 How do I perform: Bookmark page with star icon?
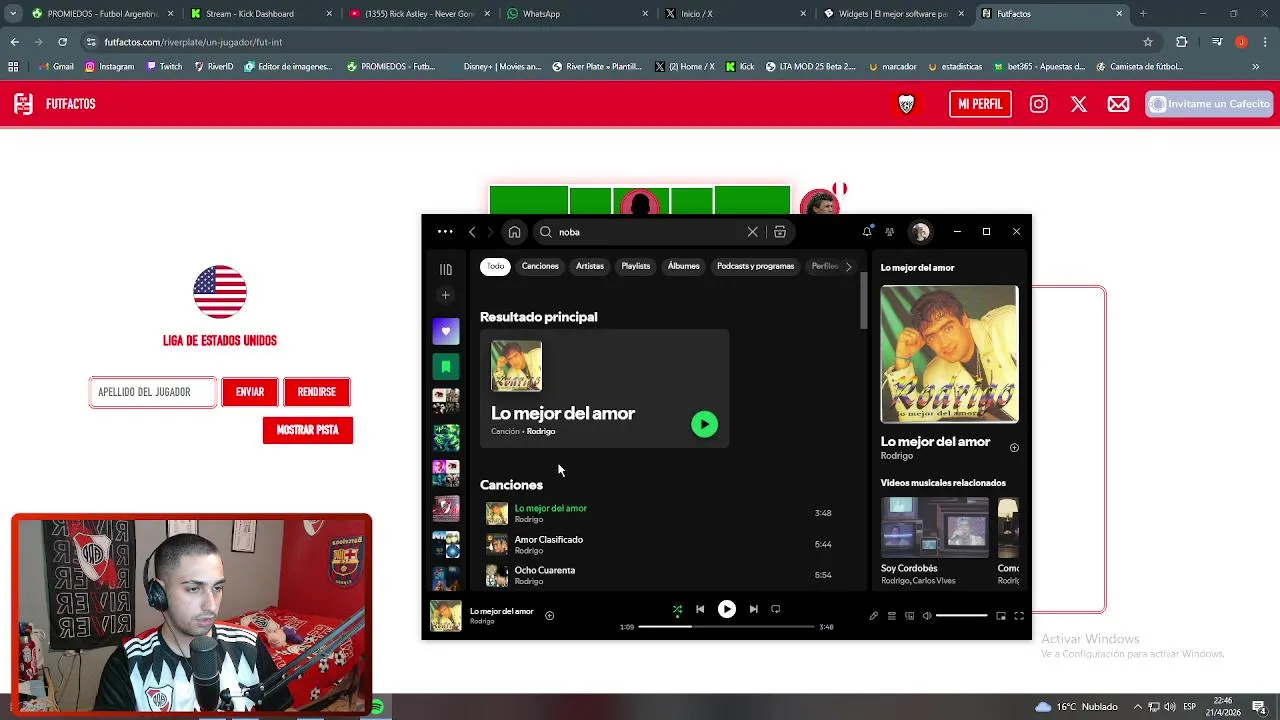pos(1148,42)
